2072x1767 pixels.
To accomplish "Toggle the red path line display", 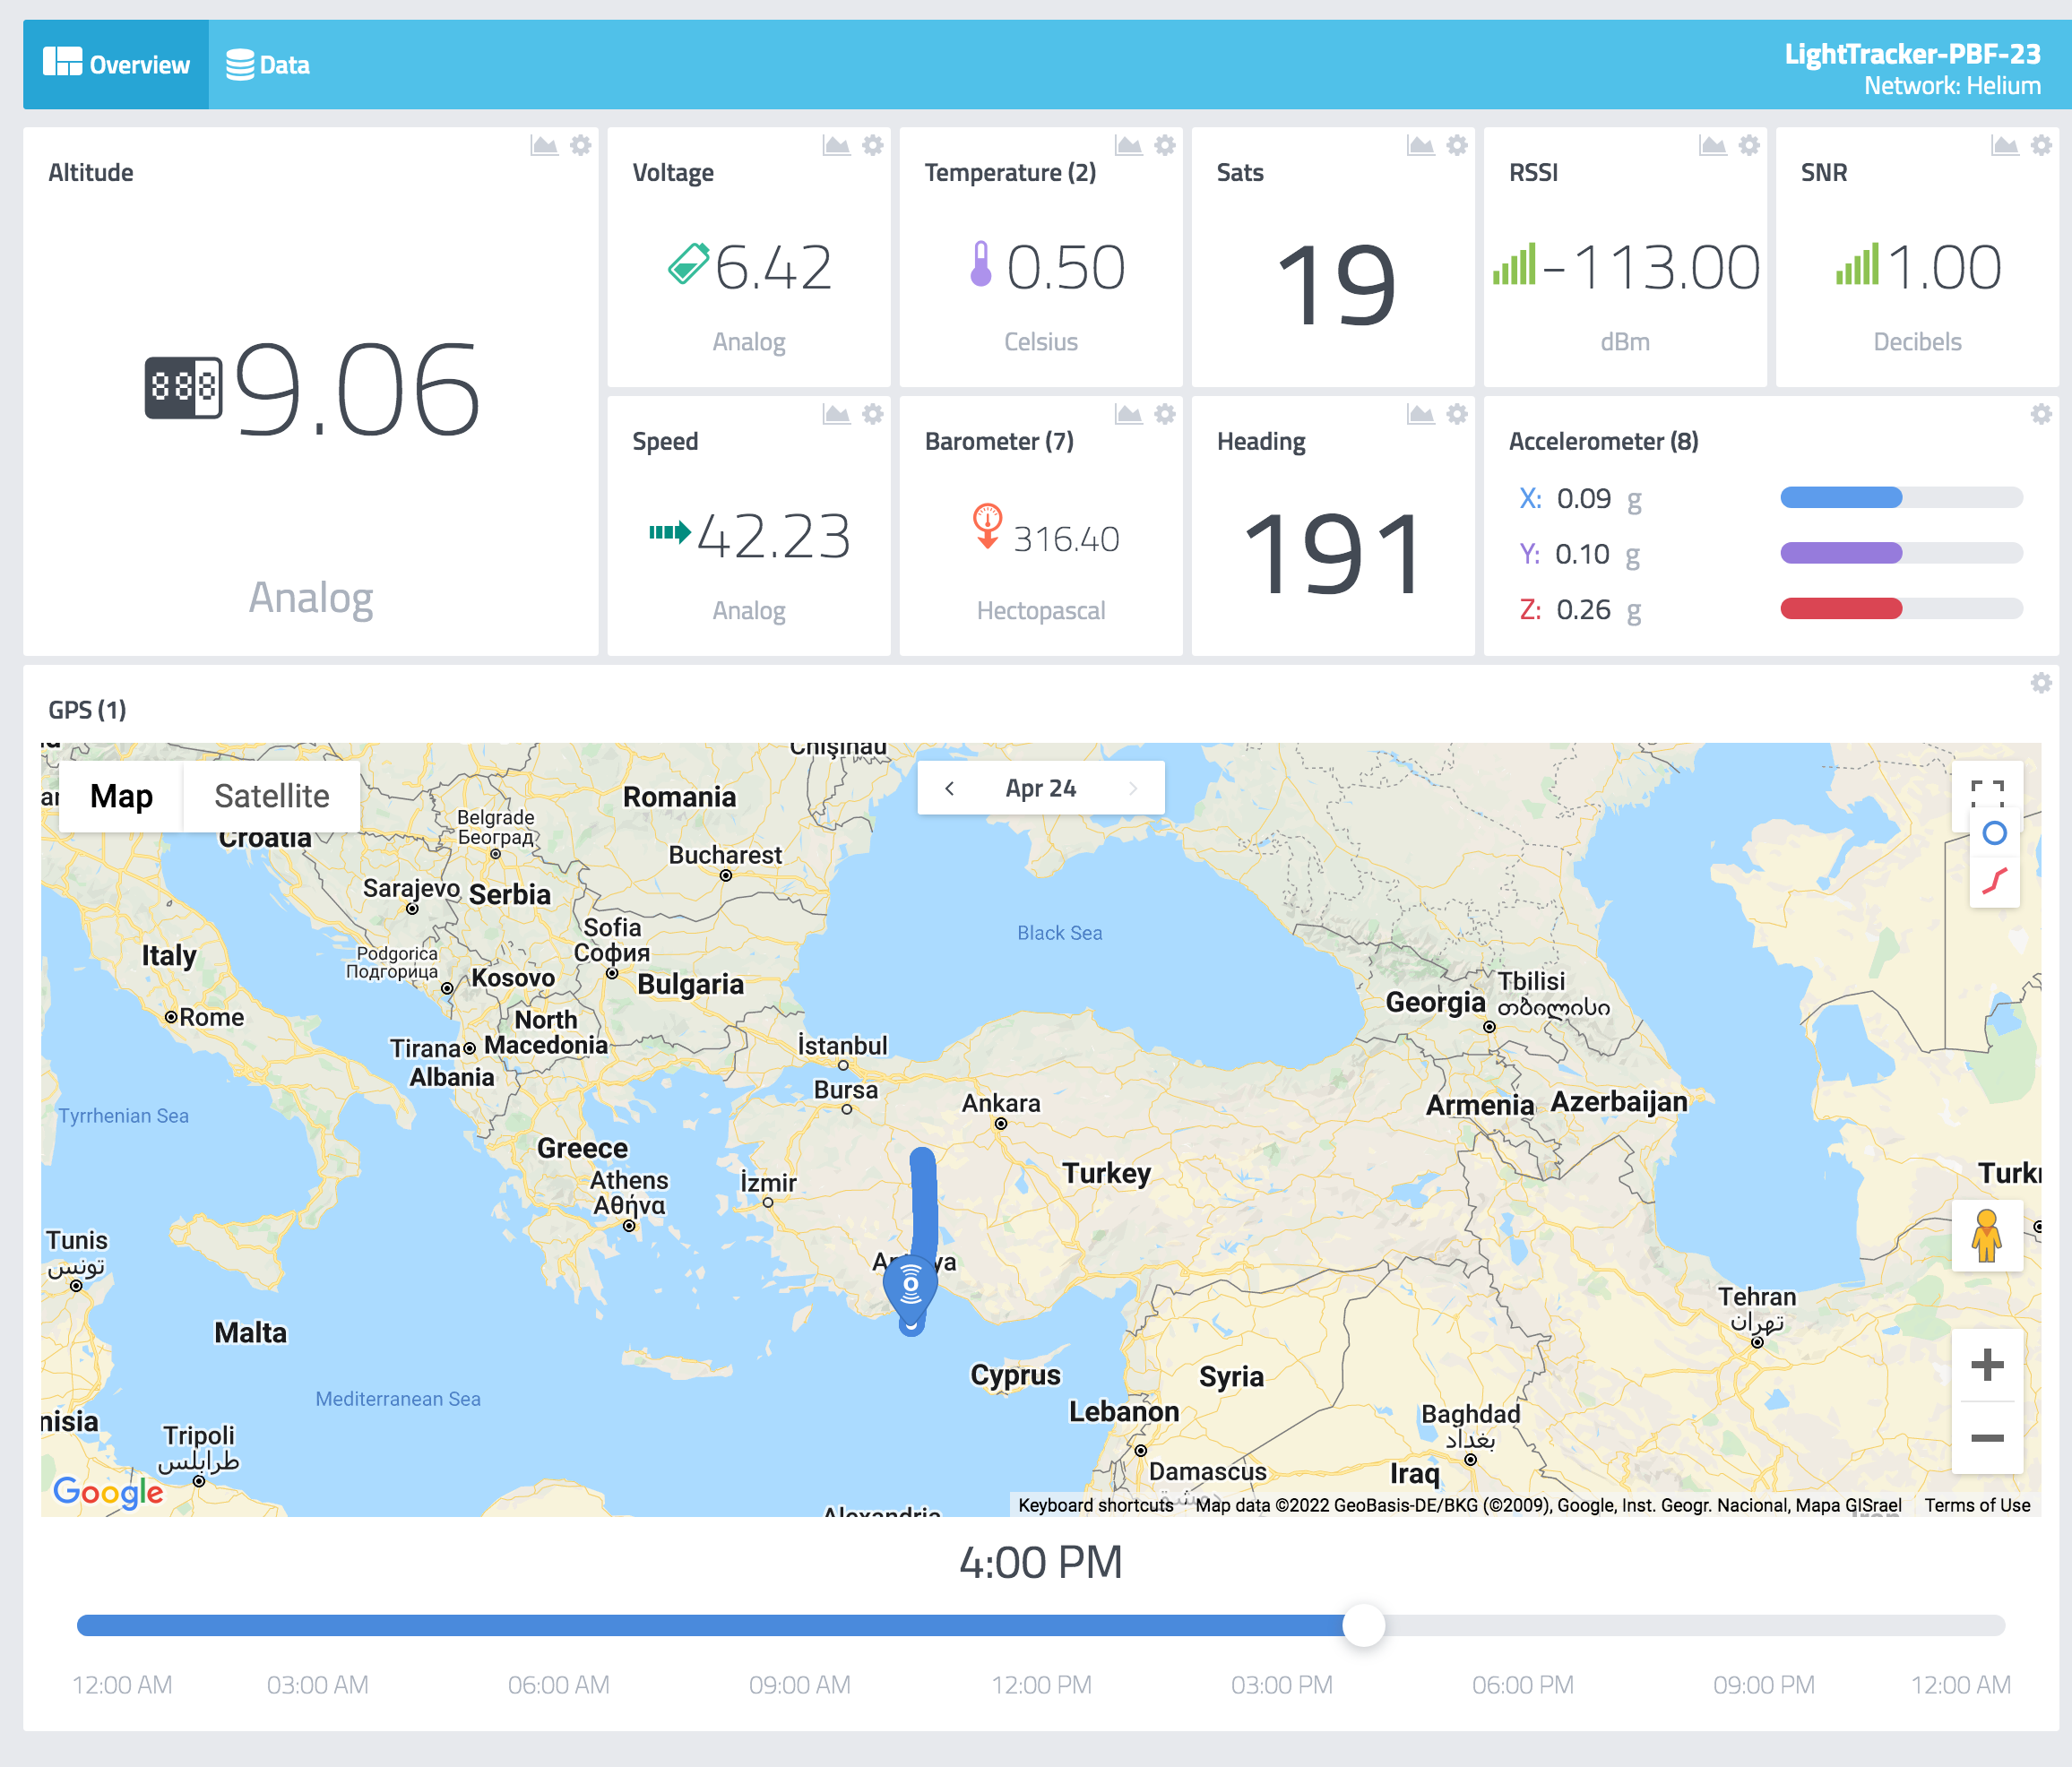I will pyautogui.click(x=1994, y=881).
